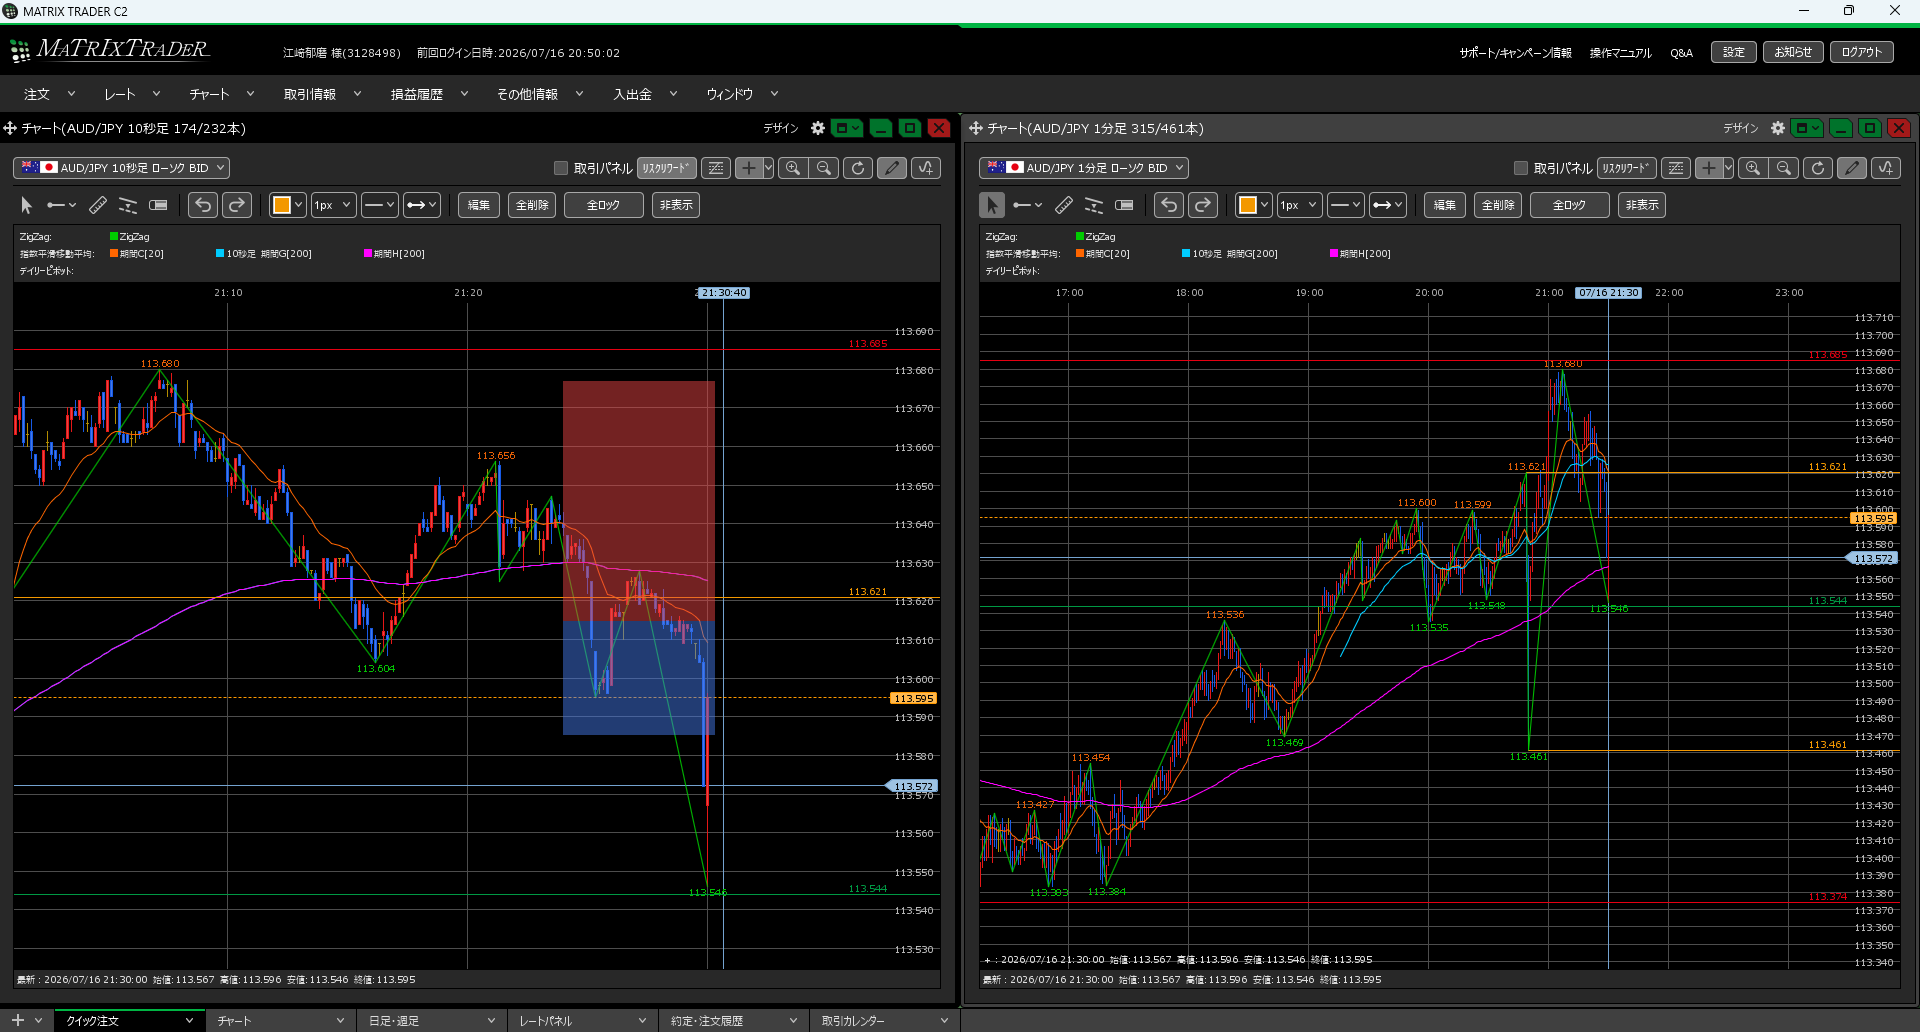Select the cursor tool in the 10秒足 chart
This screenshot has height=1032, width=1920.
(x=27, y=205)
